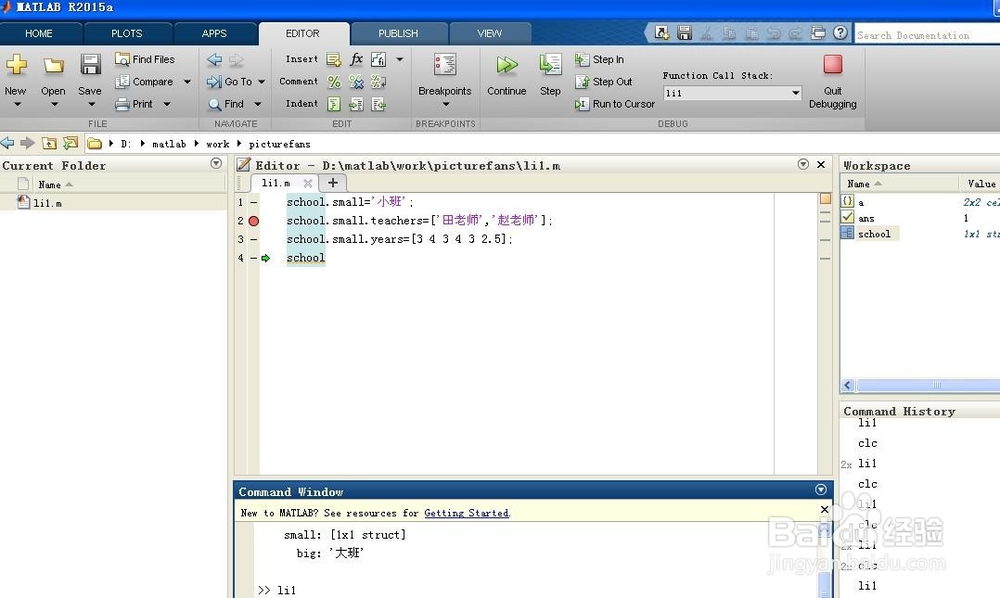Image resolution: width=1000 pixels, height=598 pixels.
Task: Click the Find Files button
Action: (x=145, y=59)
